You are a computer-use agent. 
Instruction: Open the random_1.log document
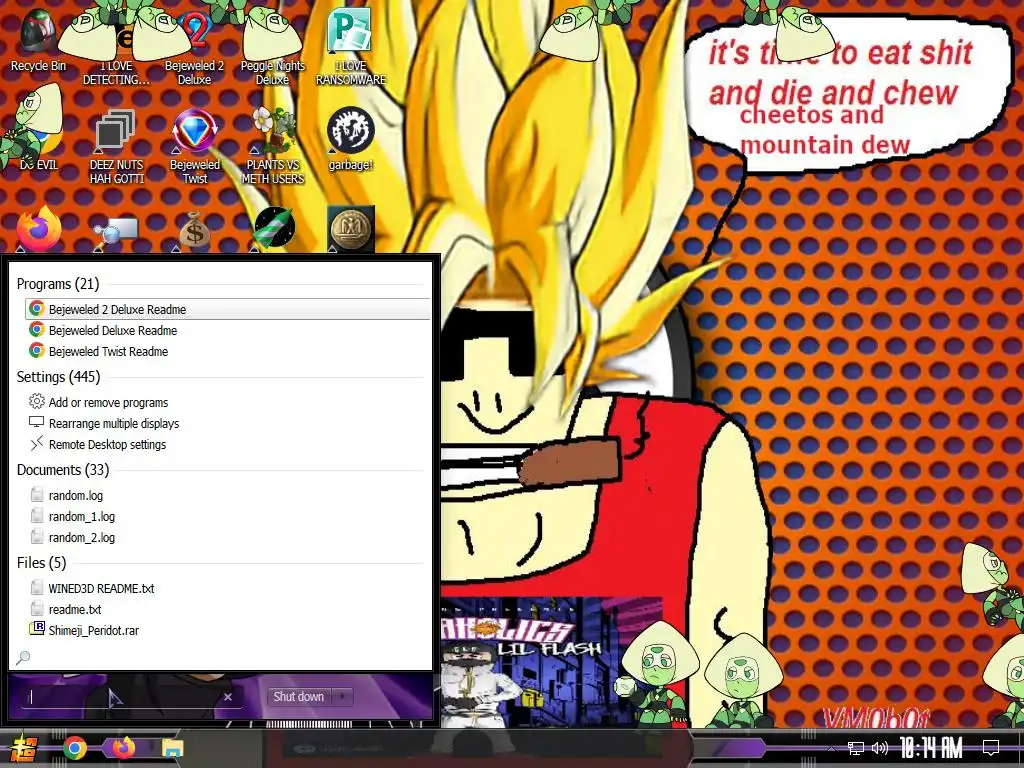(228, 517)
